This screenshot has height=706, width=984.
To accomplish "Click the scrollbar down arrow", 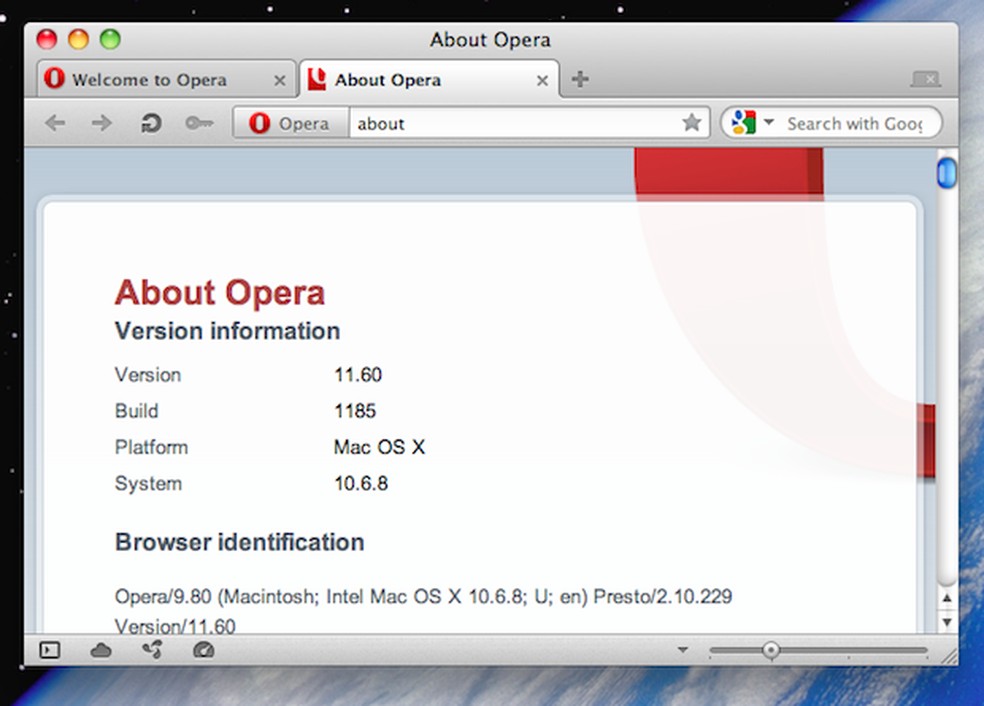I will coord(947,622).
